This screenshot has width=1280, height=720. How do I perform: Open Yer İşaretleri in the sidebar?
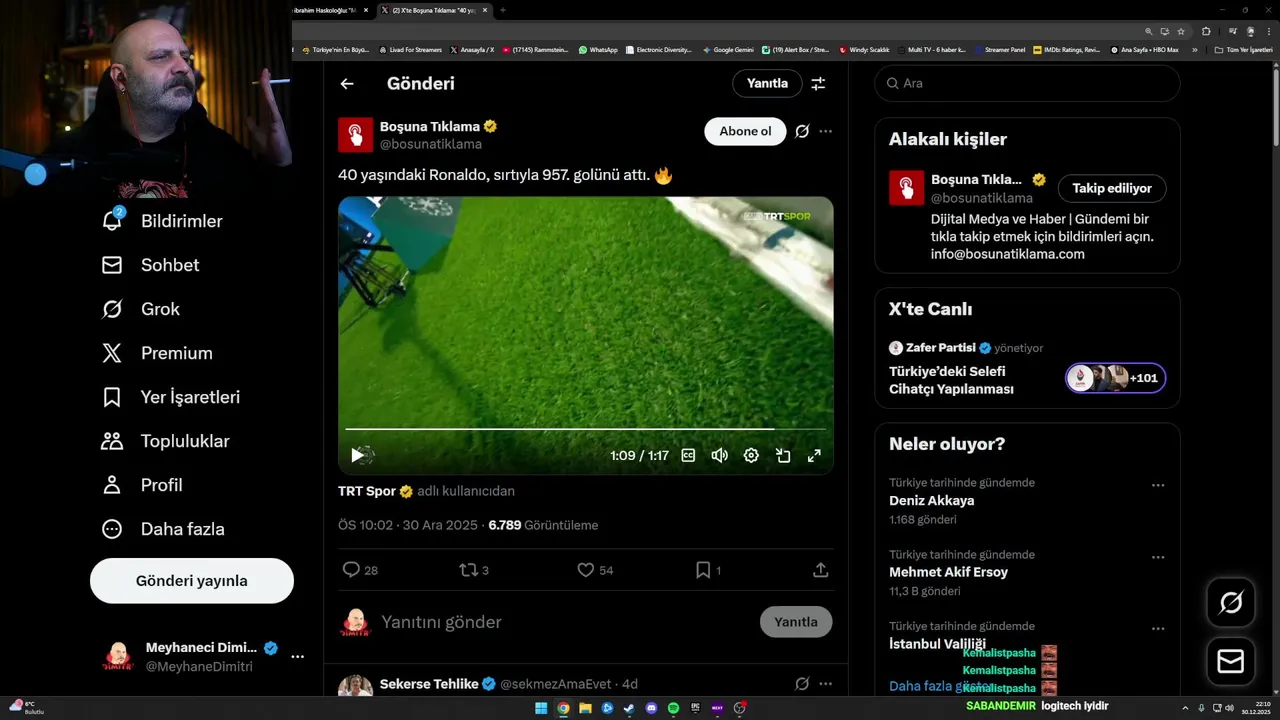171,397
